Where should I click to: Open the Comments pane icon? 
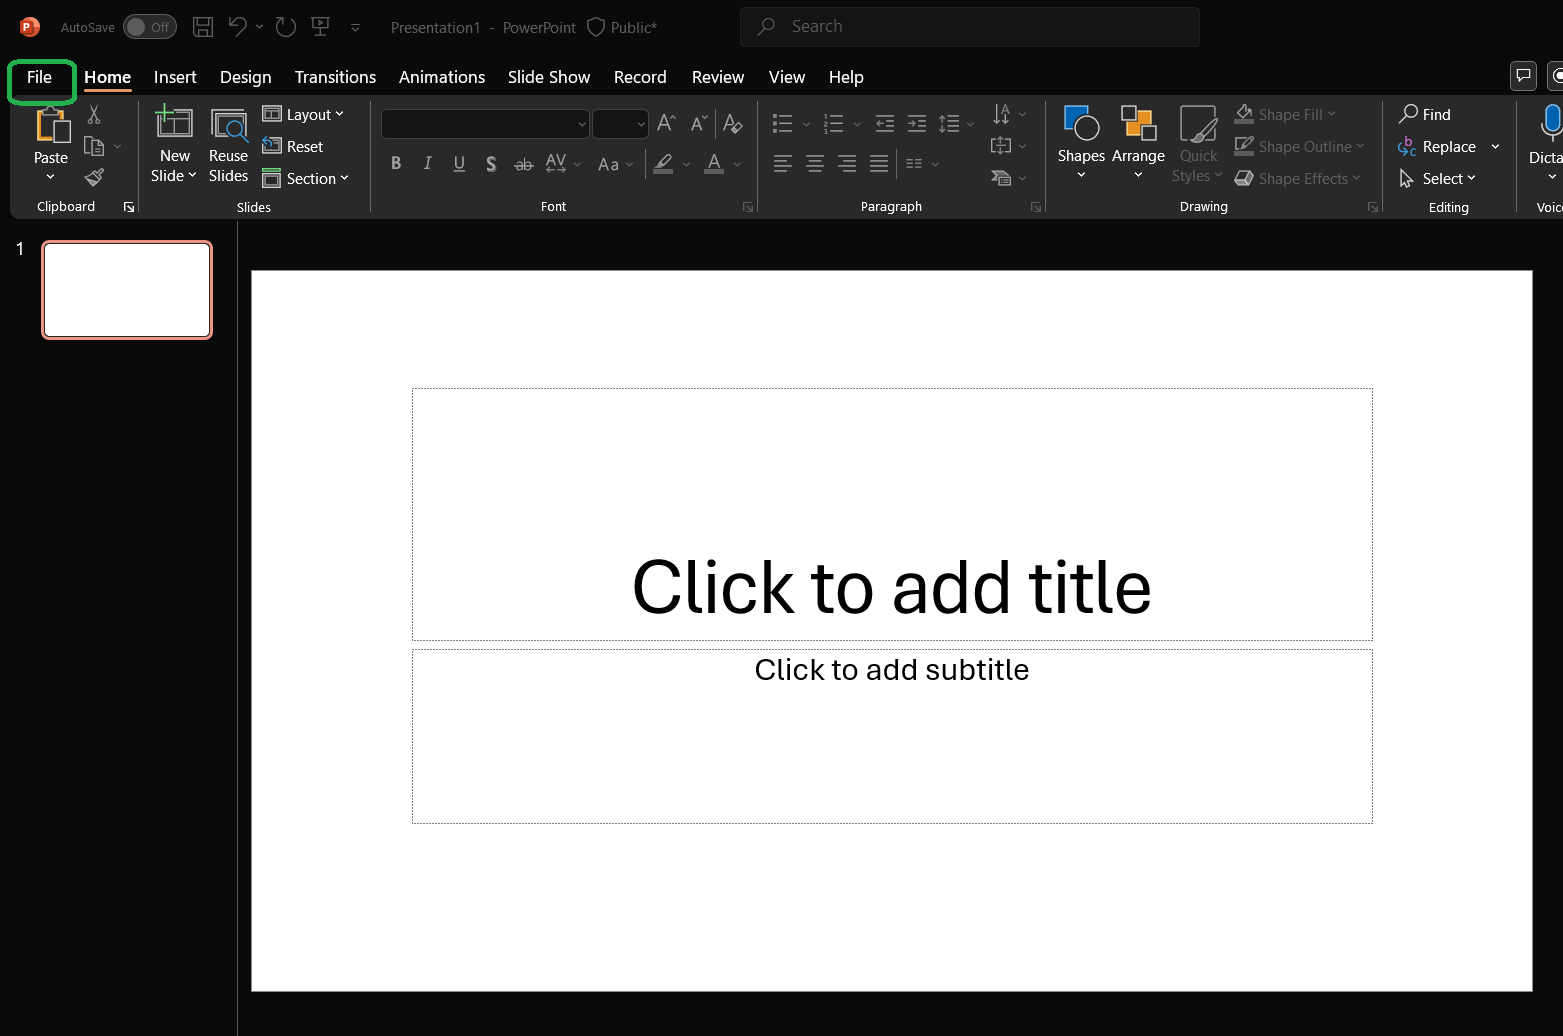1523,75
